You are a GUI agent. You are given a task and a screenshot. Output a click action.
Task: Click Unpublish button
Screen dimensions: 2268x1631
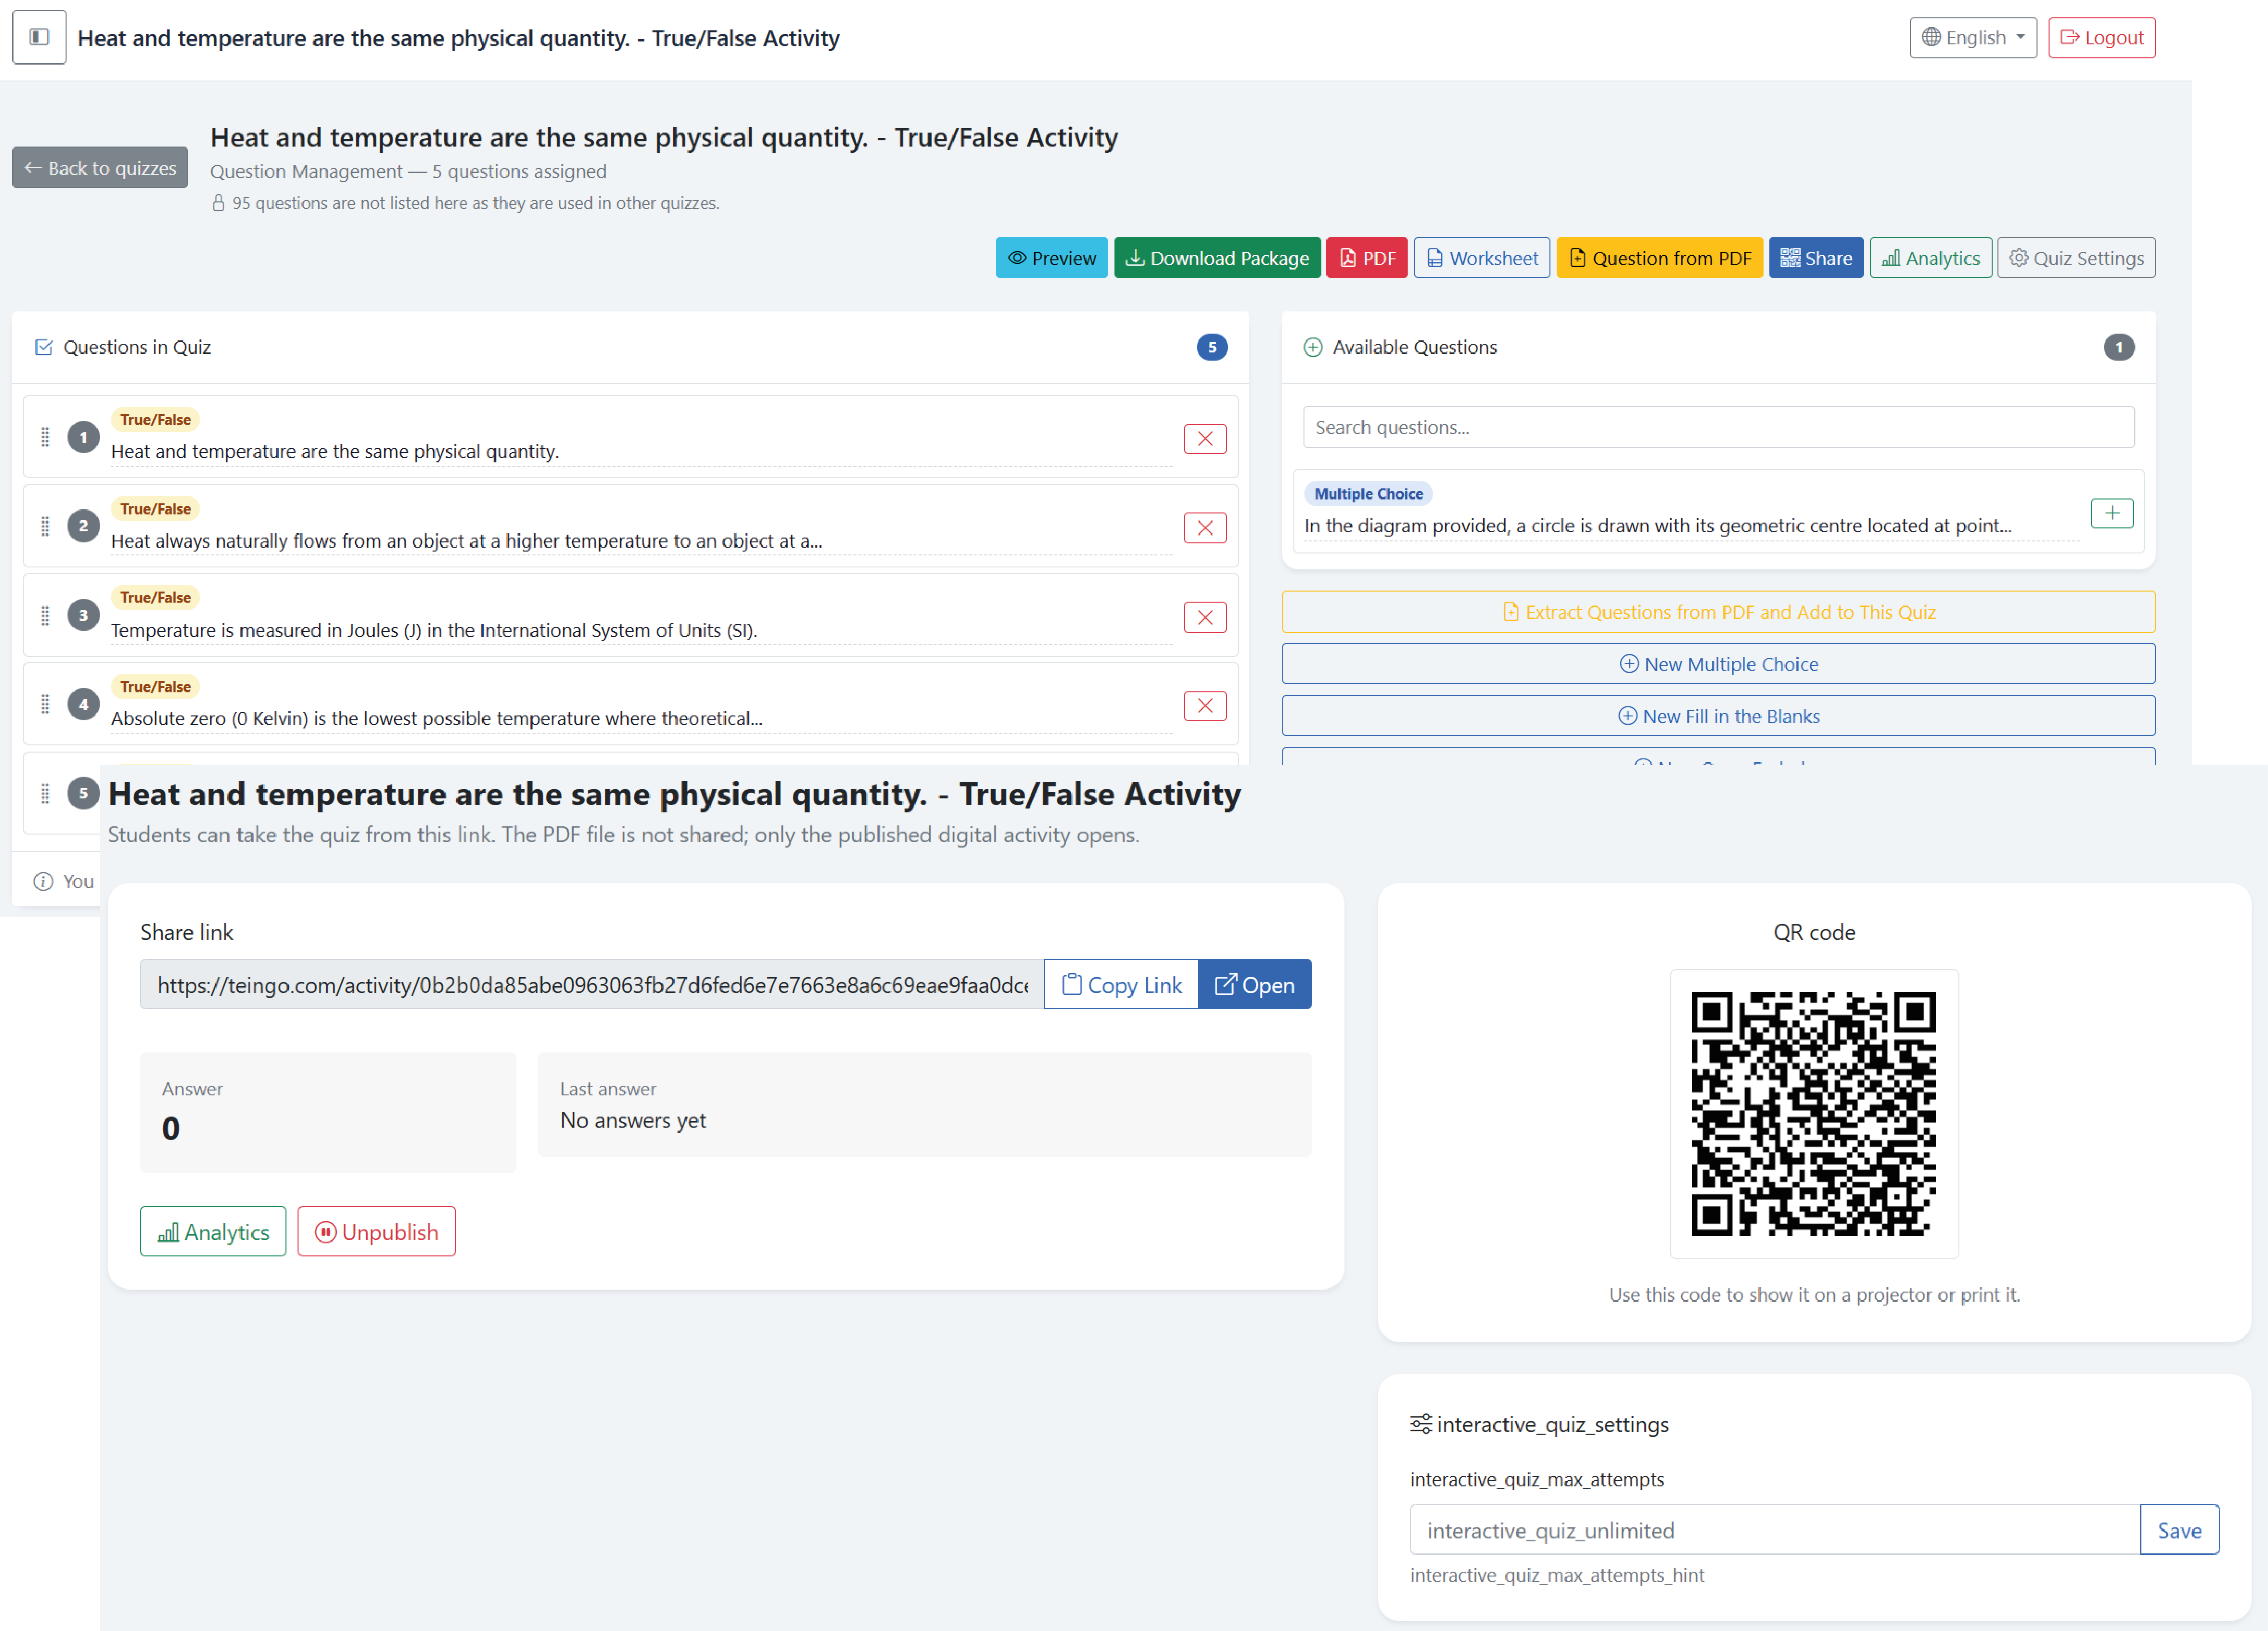point(376,1232)
